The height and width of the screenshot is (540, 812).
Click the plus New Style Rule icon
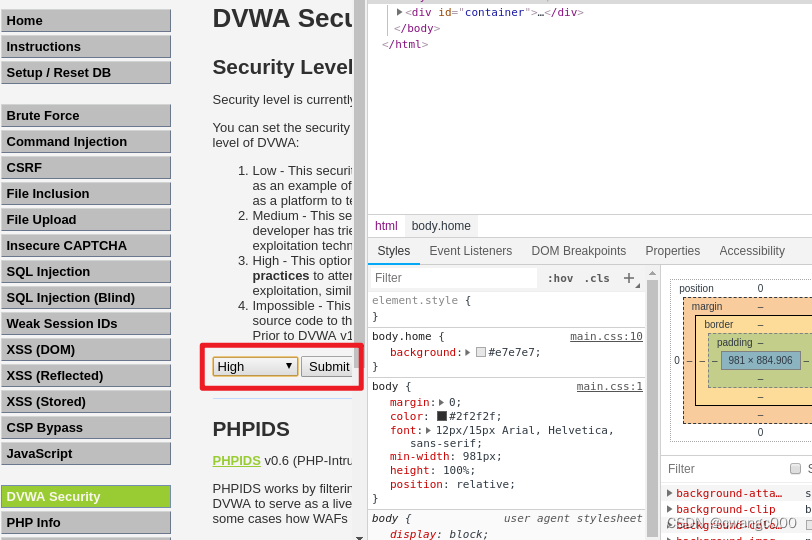pos(629,278)
